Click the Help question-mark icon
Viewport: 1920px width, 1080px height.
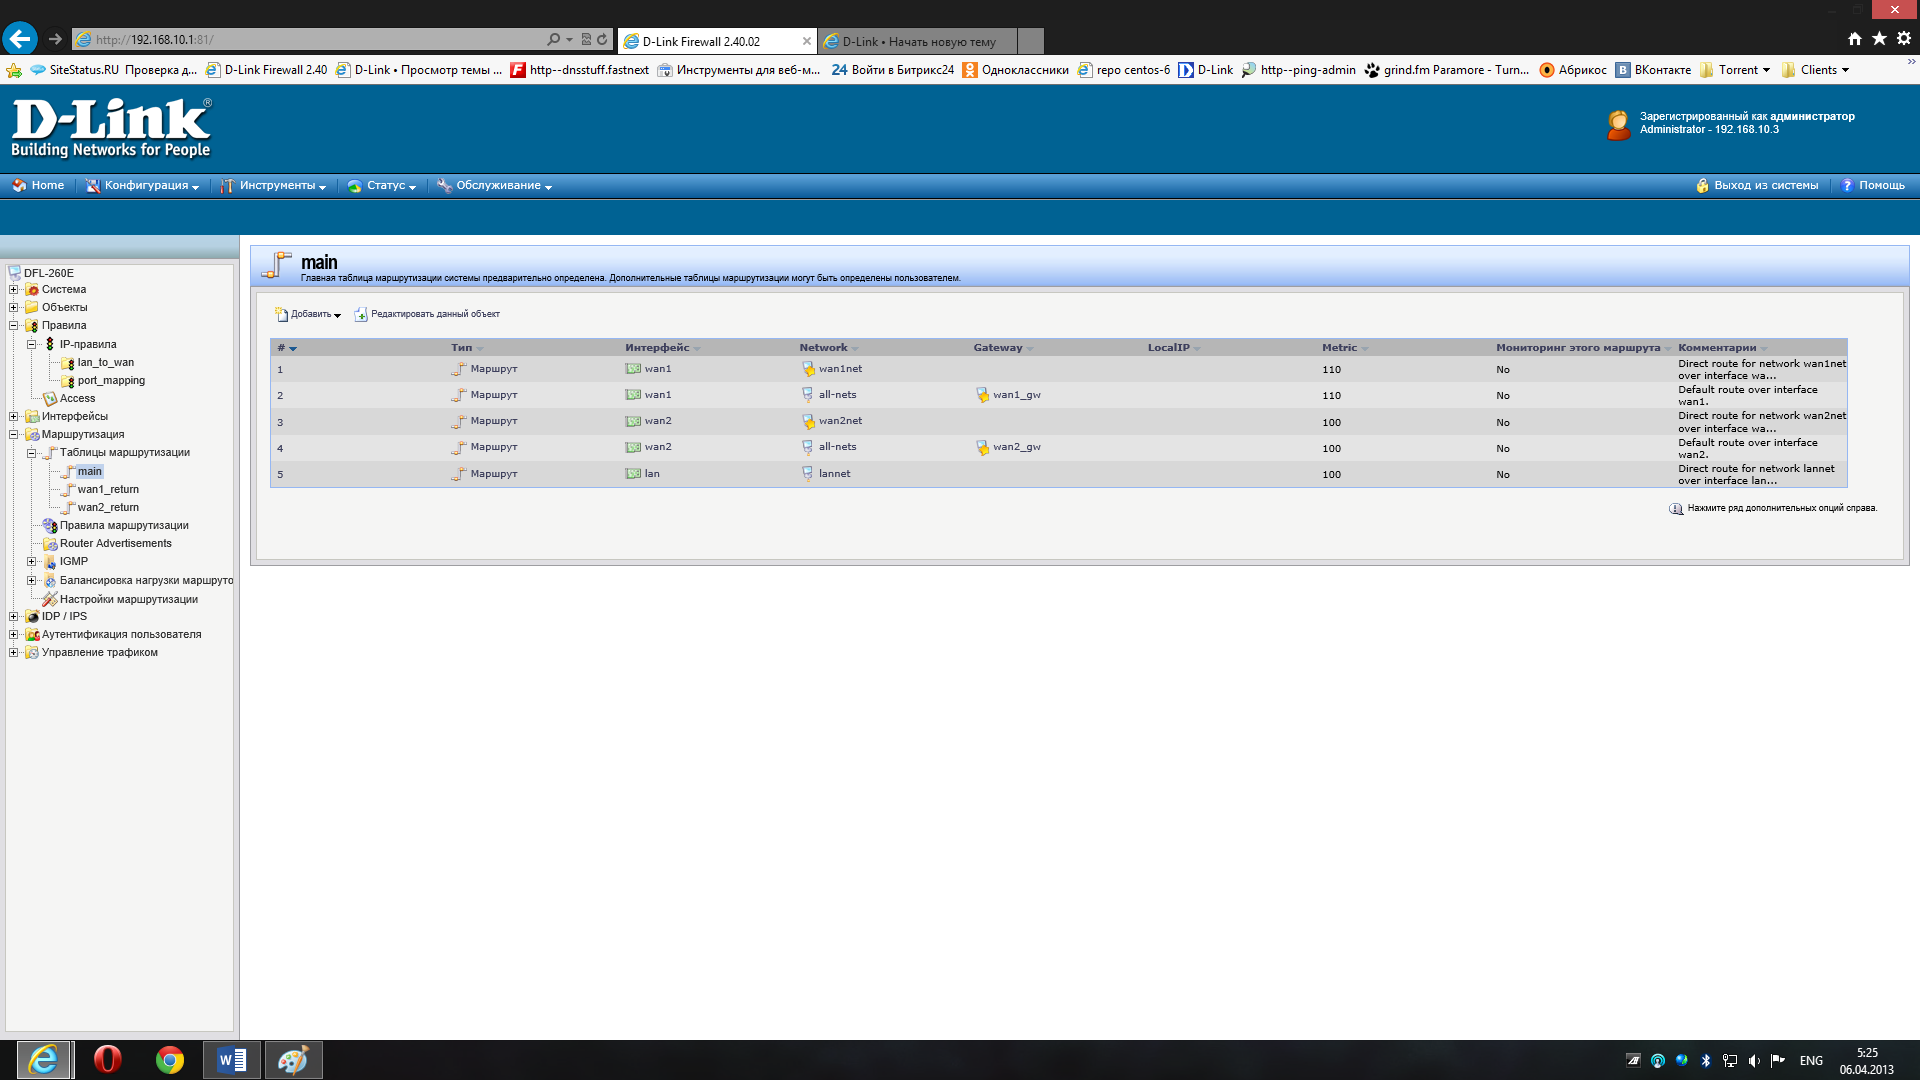click(x=1848, y=186)
